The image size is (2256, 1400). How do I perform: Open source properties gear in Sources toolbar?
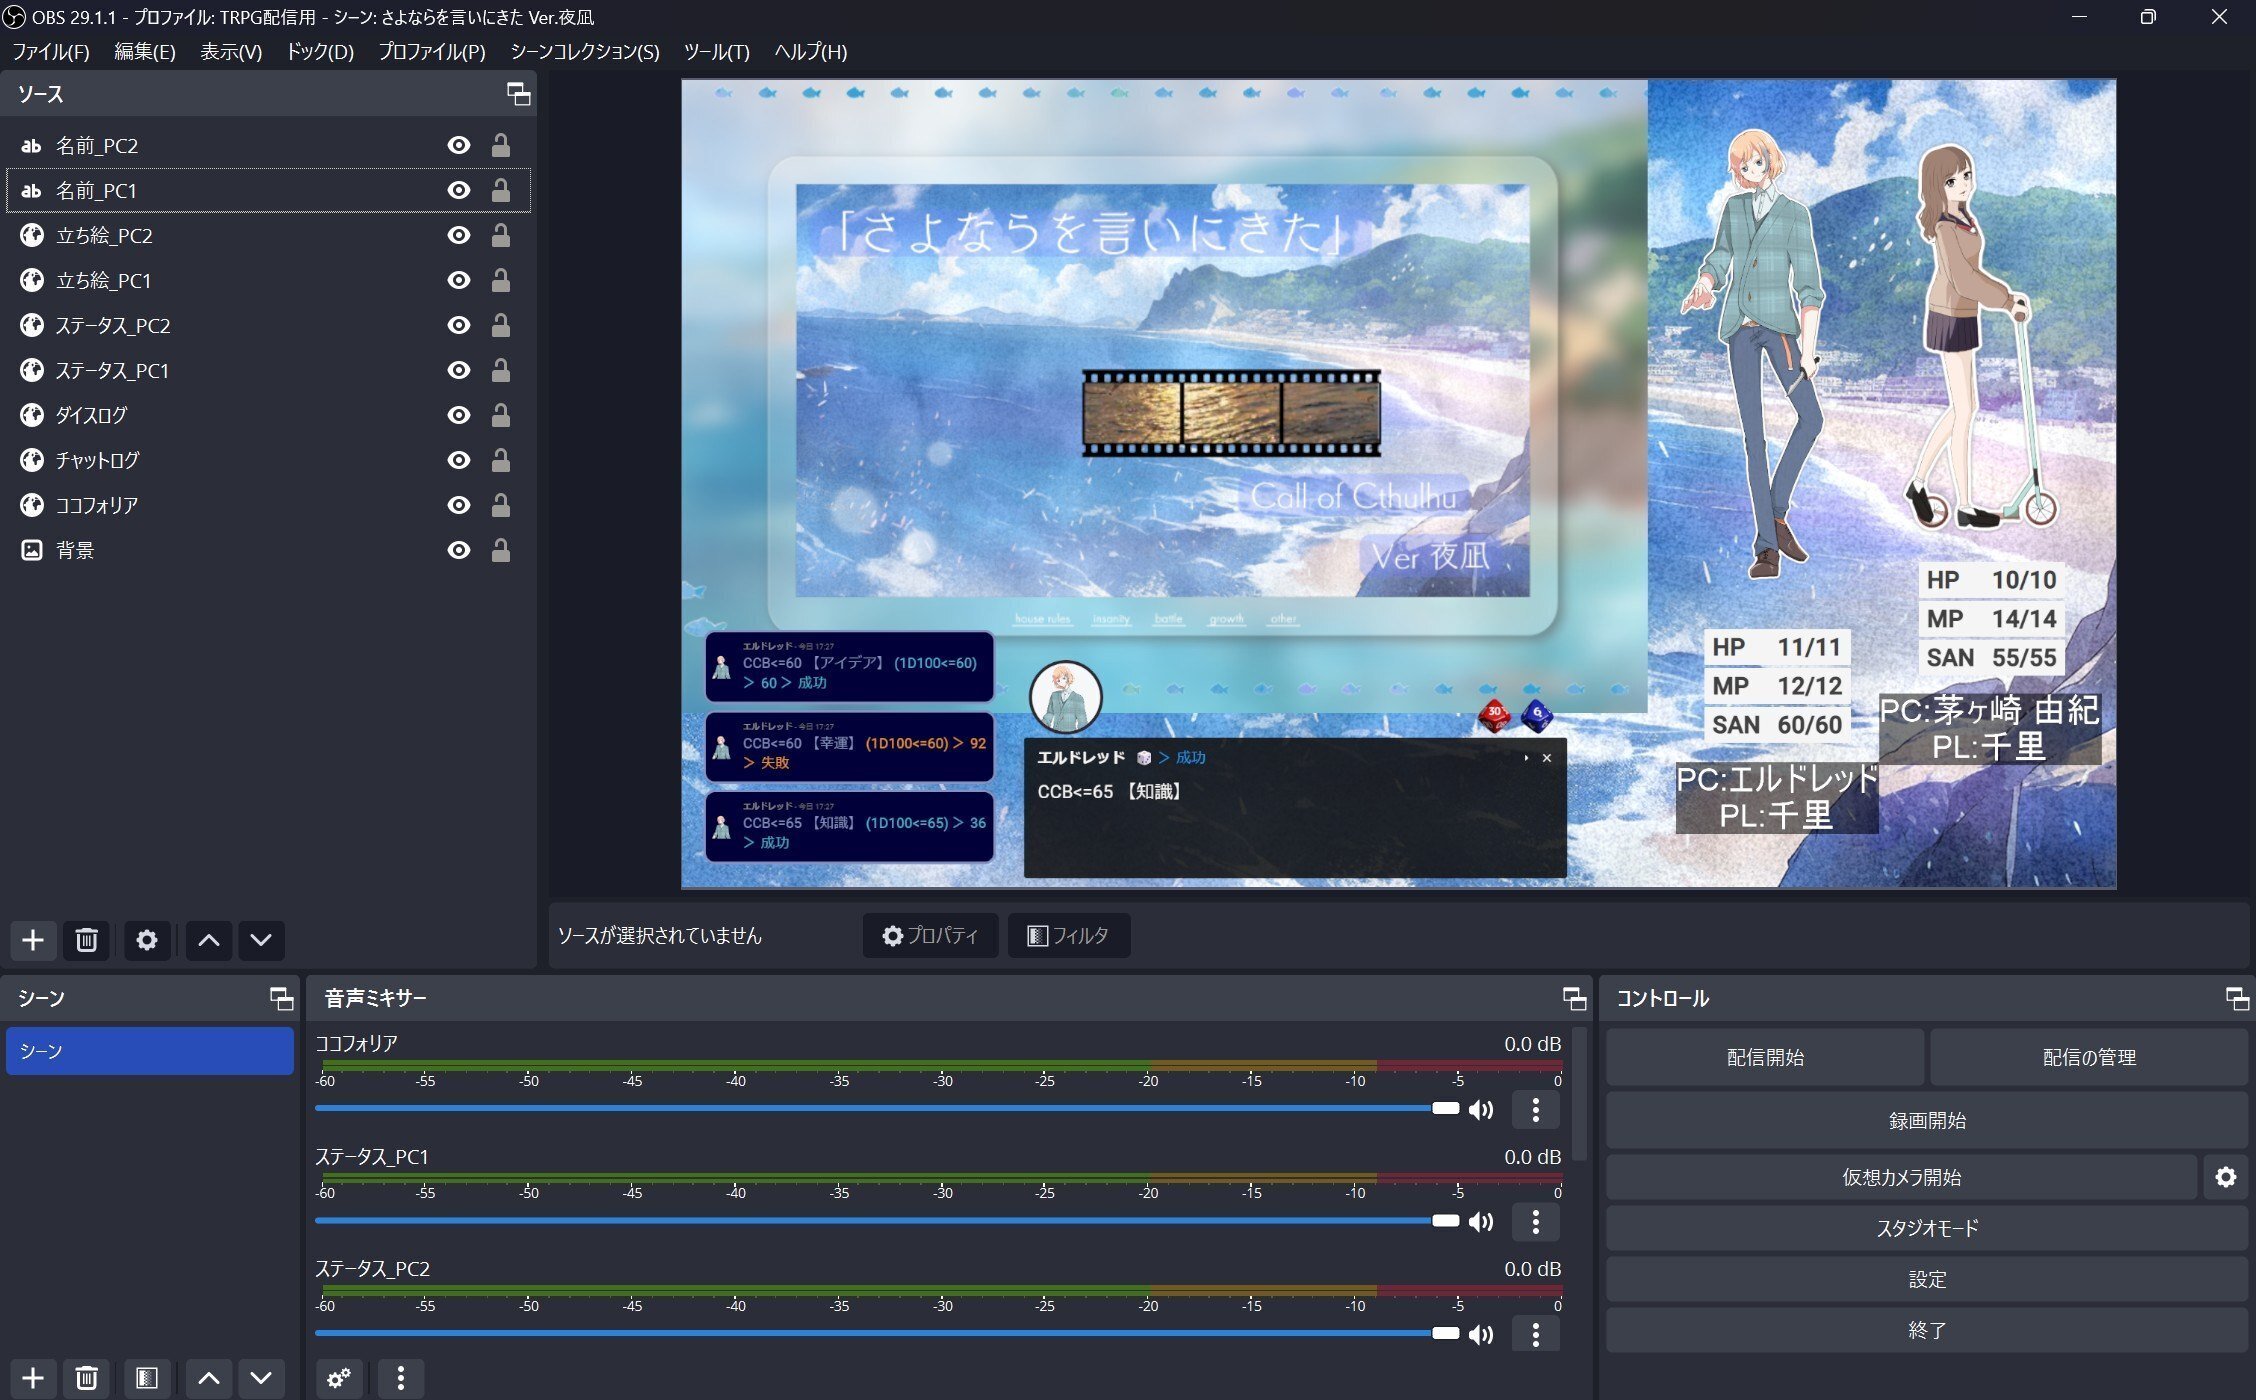click(x=147, y=940)
